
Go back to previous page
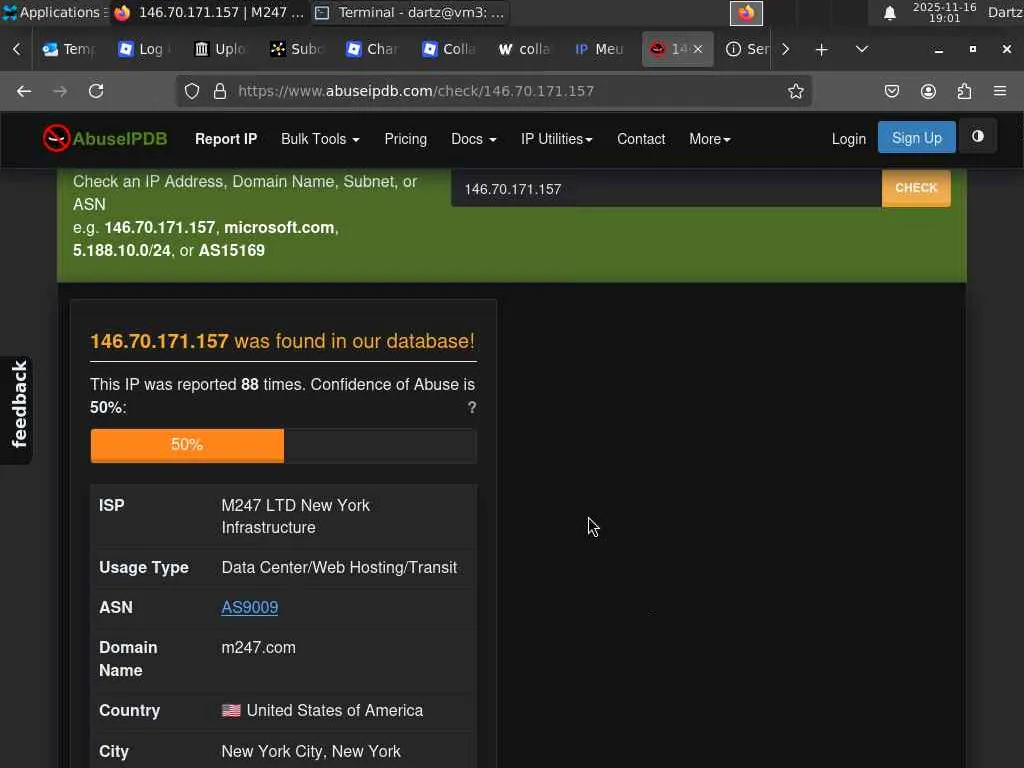(24, 91)
